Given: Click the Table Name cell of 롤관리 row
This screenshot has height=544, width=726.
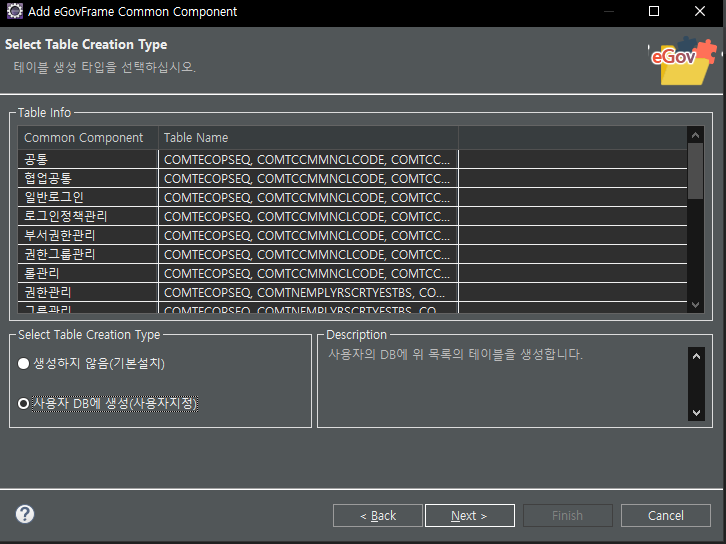Looking at the screenshot, I should (x=308, y=273).
